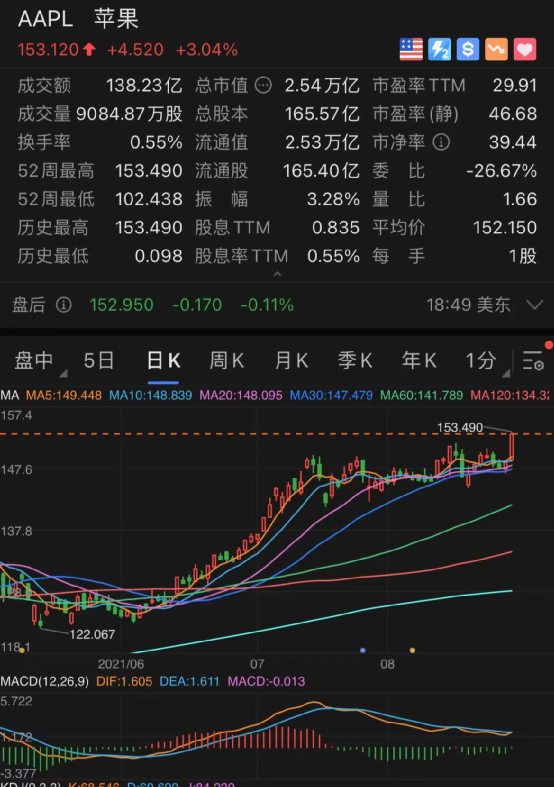This screenshot has width=554, height=787.
Task: Tap the blue event dot on chart timeline
Action: point(363,650)
